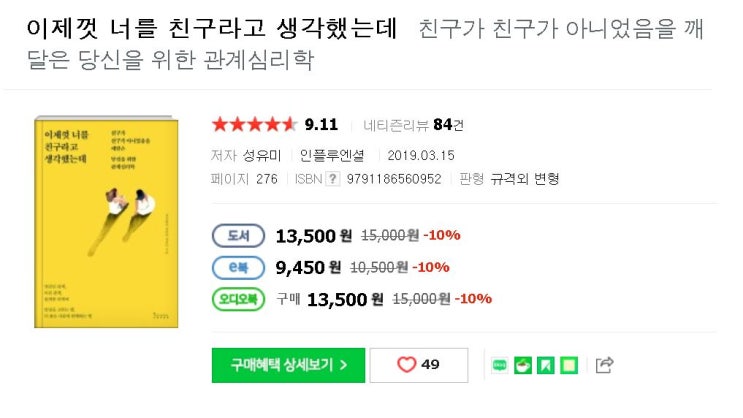Viewport: 743px width, 418px height.
Task: Click the red star rating icons
Action: point(254,125)
